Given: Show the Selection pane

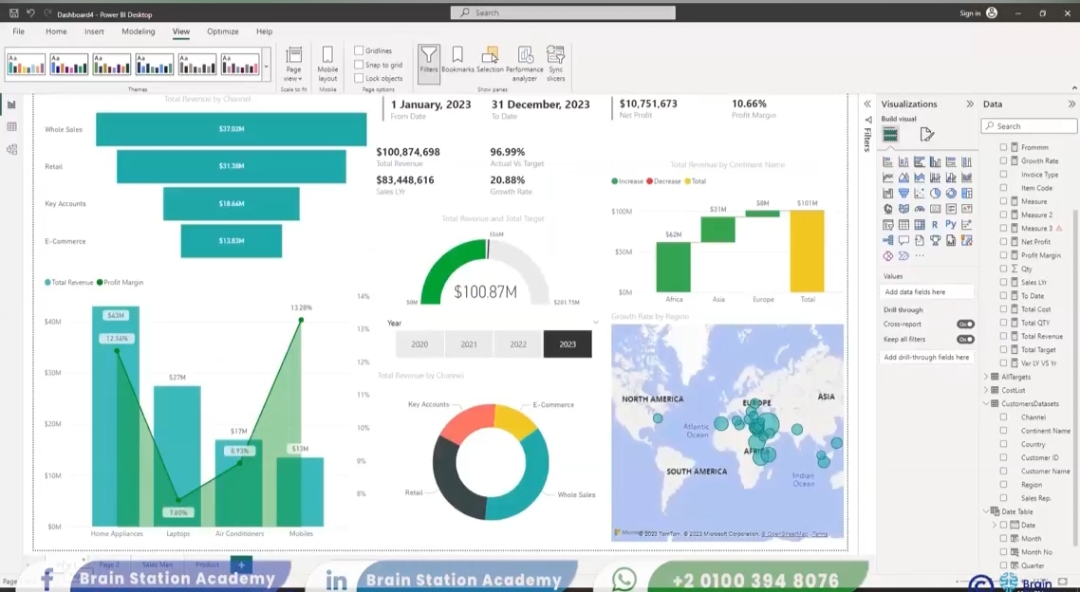Looking at the screenshot, I should coord(490,62).
